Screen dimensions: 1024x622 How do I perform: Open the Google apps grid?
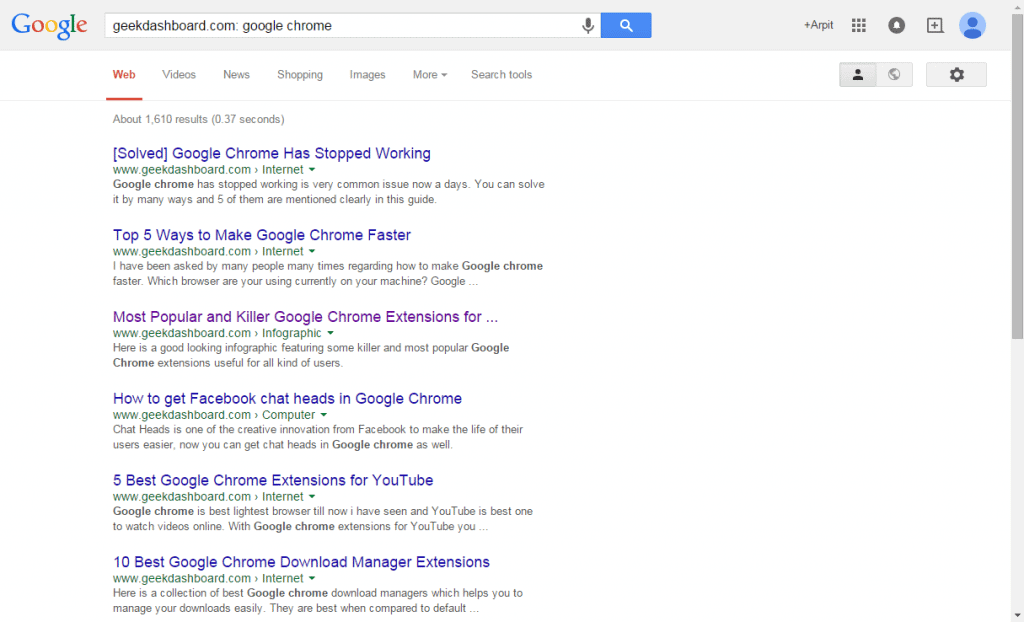(858, 25)
